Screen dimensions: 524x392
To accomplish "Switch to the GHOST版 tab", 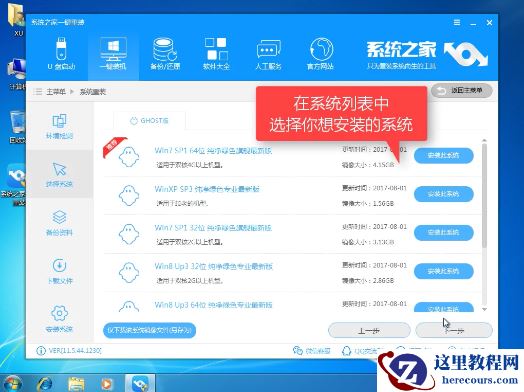I will pyautogui.click(x=149, y=121).
